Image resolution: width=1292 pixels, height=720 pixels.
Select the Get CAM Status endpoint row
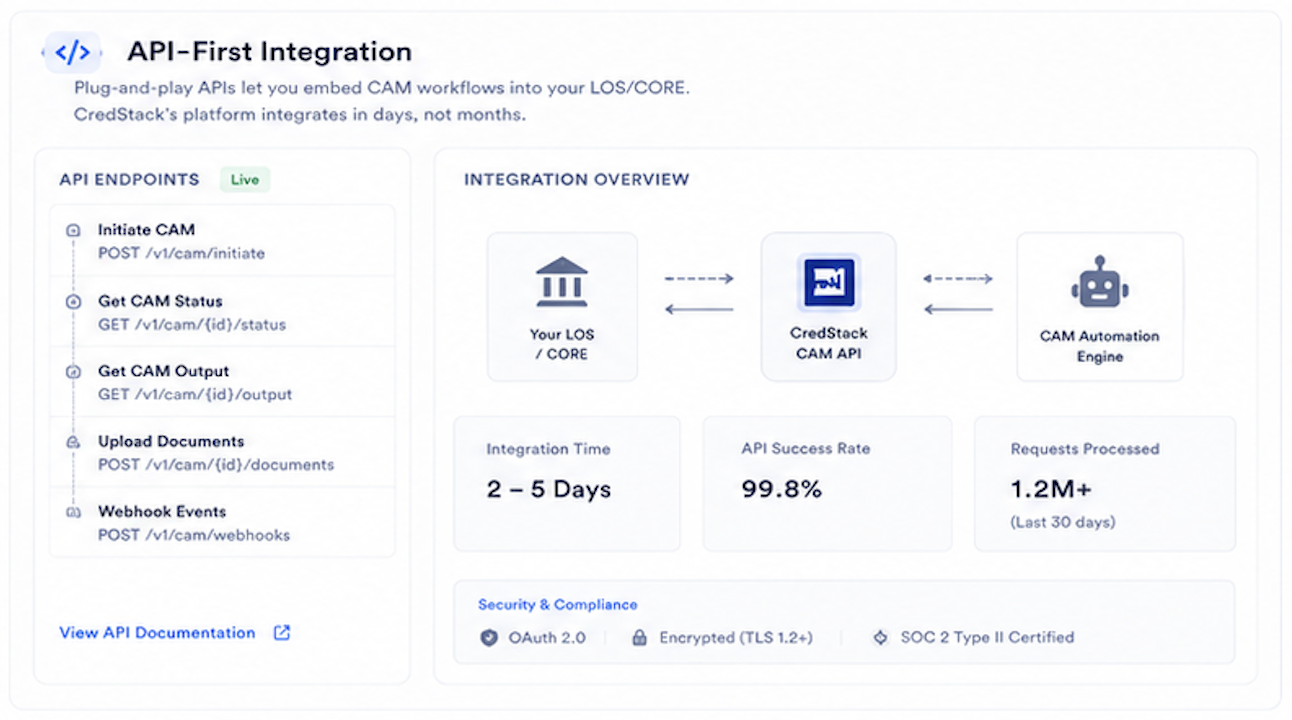click(222, 312)
